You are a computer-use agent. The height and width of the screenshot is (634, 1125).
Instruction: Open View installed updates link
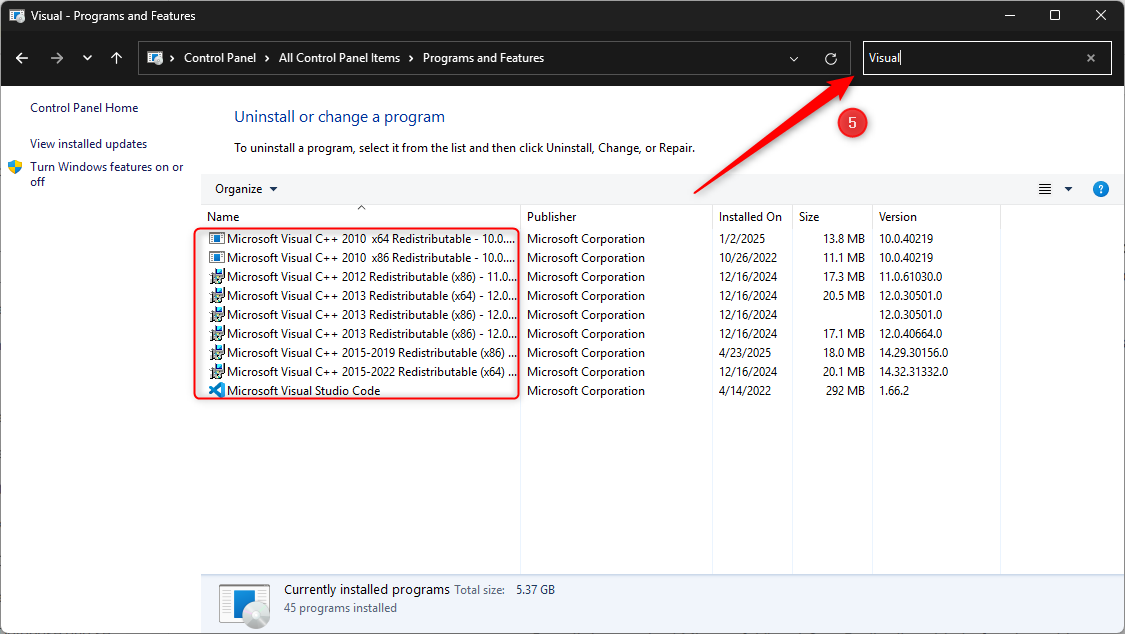[88, 143]
